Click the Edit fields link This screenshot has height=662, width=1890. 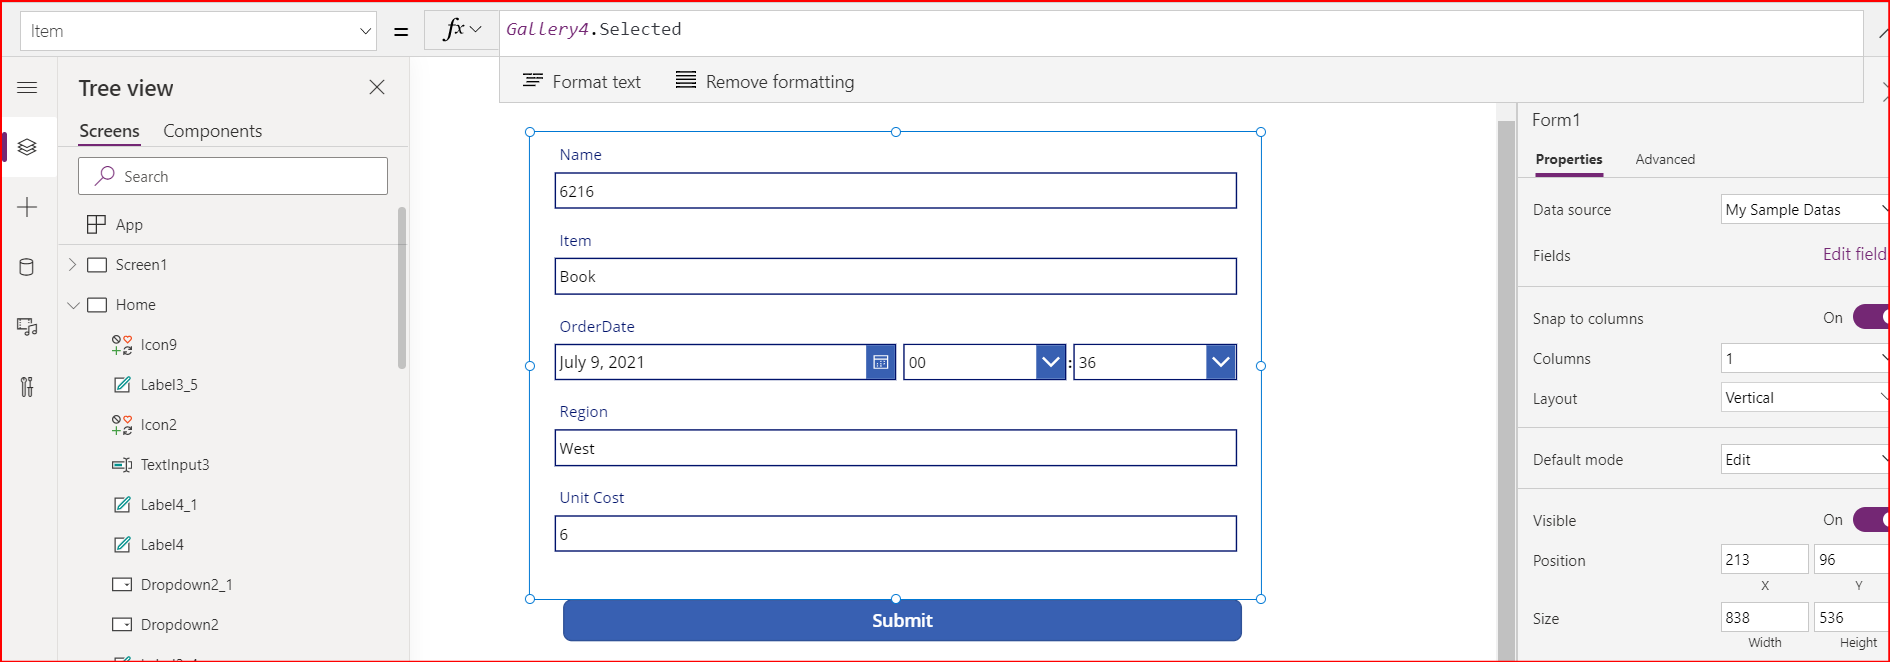[1855, 254]
